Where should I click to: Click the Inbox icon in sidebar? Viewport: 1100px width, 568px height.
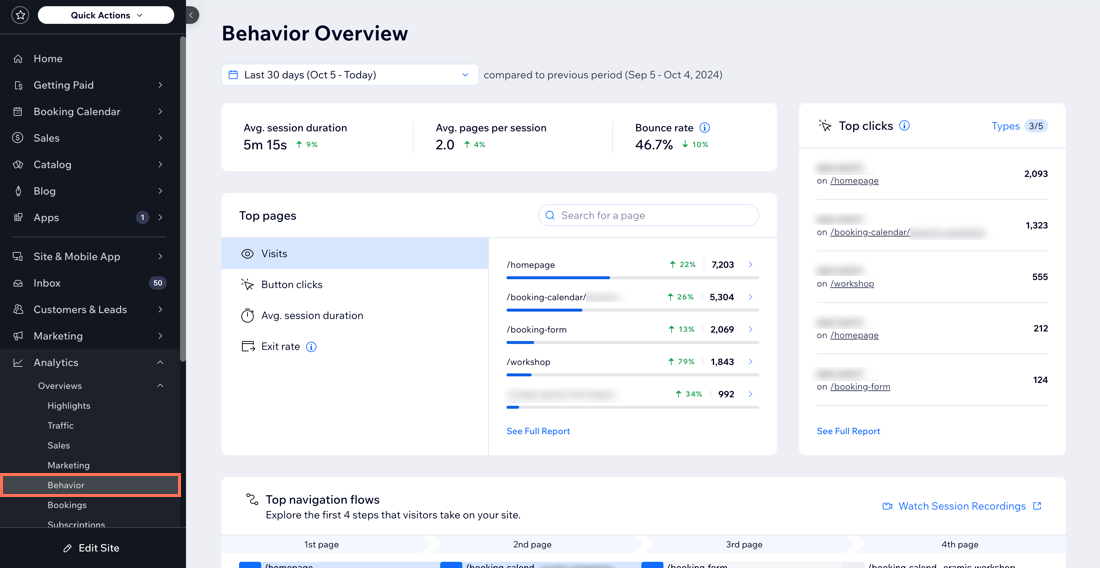18,283
